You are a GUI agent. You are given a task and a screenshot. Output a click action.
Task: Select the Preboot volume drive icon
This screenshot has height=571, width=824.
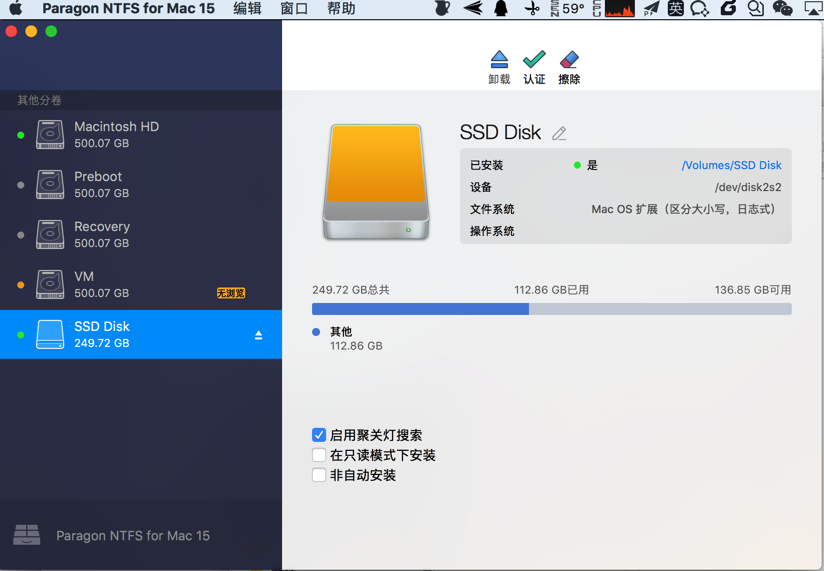click(x=50, y=184)
